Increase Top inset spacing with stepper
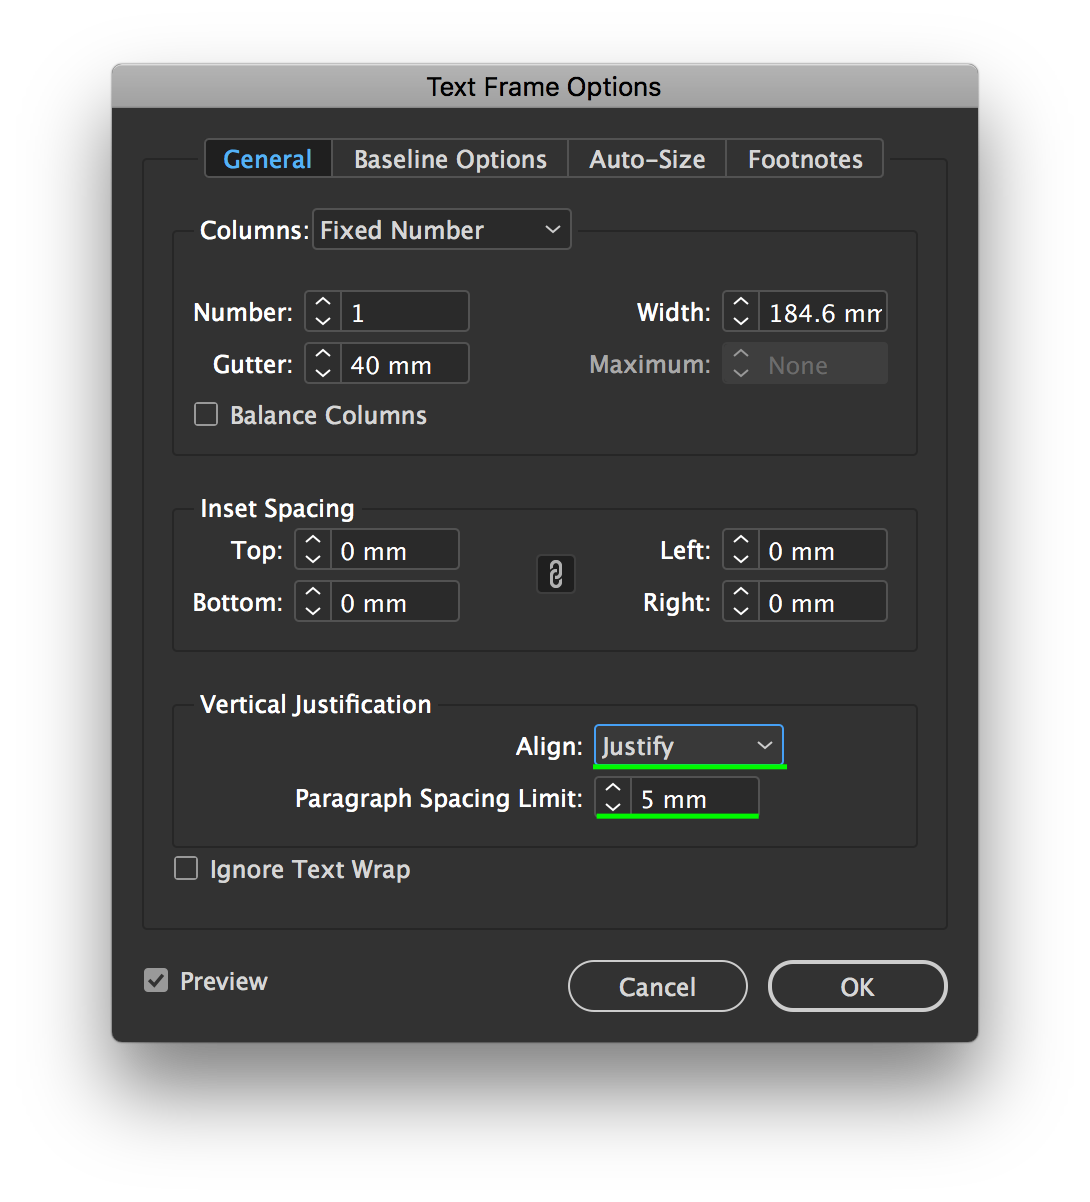 point(312,539)
